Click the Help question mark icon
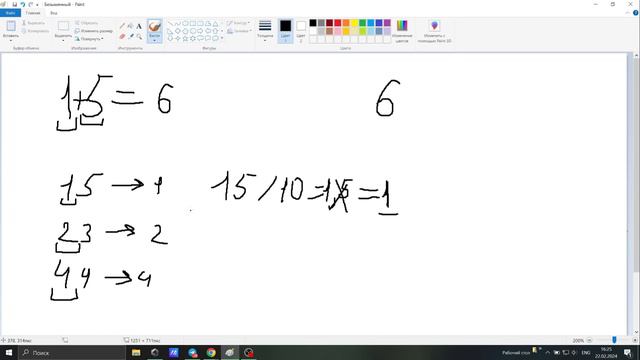This screenshot has height=360, width=640. (x=636, y=13)
